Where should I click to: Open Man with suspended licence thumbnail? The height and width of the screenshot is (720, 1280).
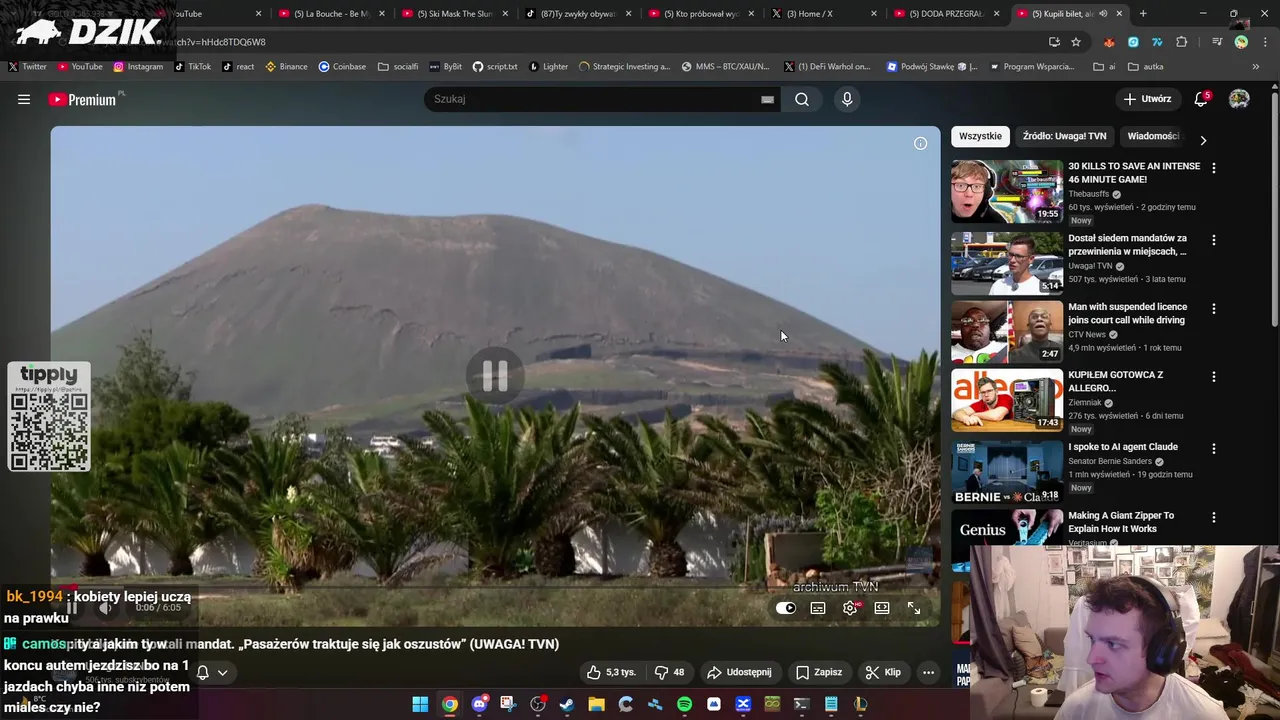(x=1006, y=331)
